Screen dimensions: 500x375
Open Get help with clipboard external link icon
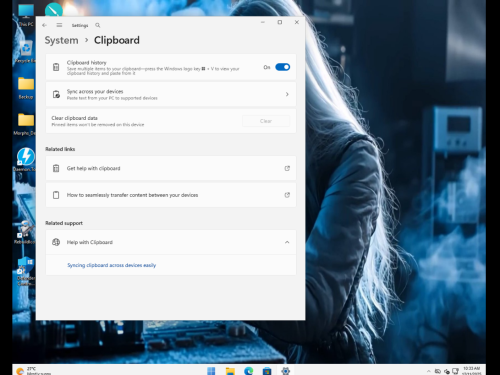point(287,168)
